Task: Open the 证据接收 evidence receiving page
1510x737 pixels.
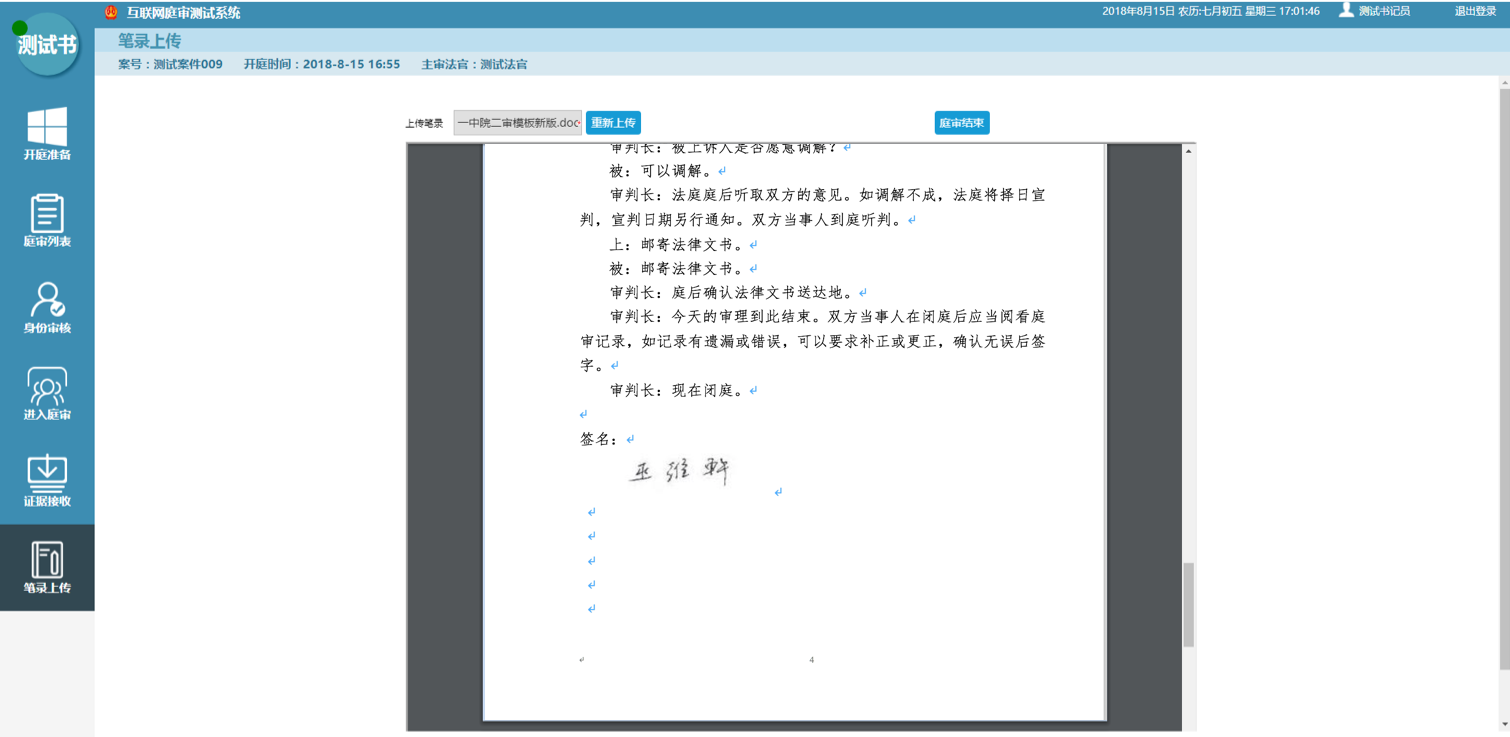Action: click(47, 480)
